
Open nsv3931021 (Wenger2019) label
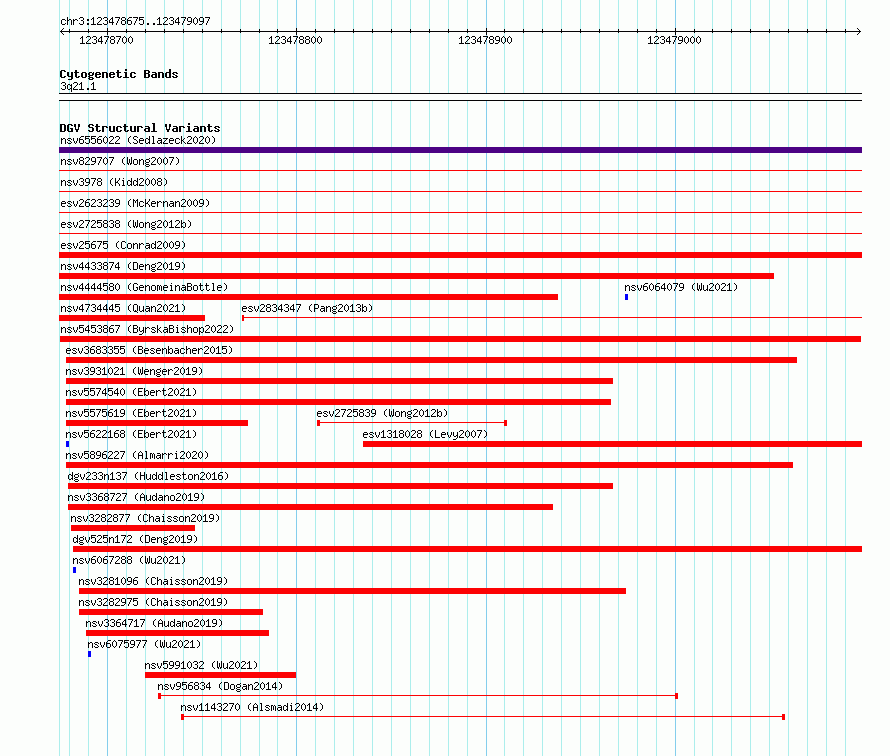click(x=134, y=371)
